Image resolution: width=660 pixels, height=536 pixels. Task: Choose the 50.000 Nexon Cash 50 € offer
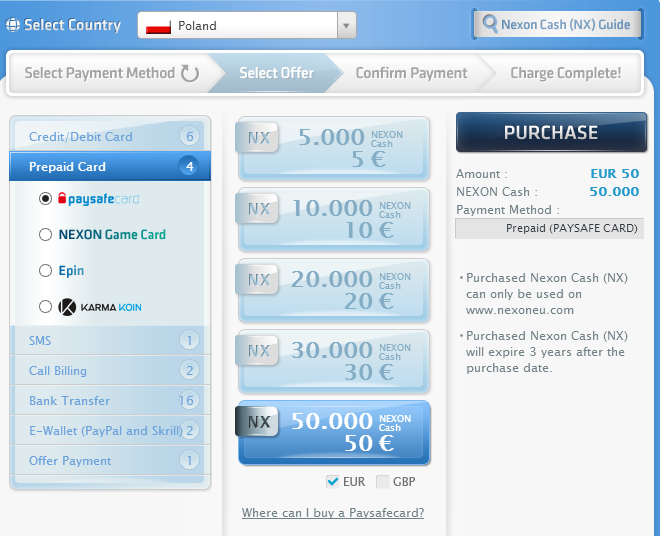334,432
